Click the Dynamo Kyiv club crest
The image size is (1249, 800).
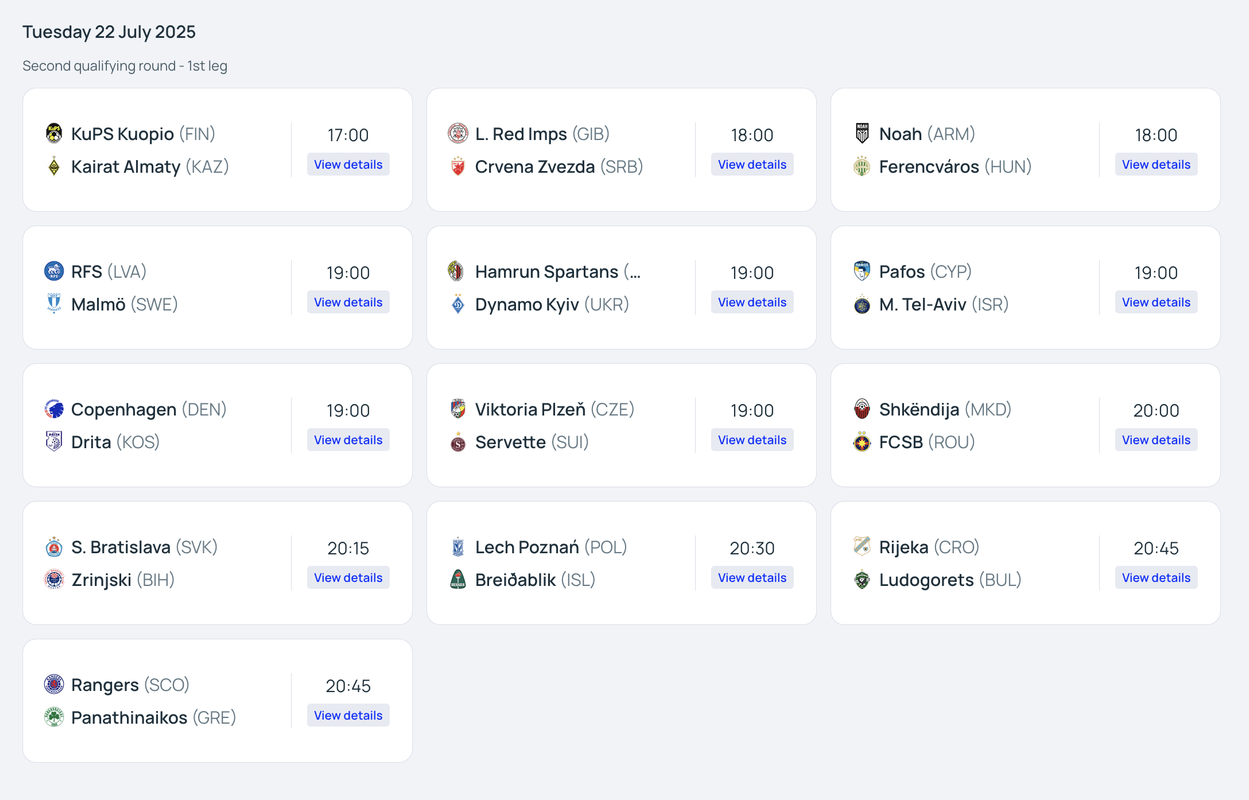pyautogui.click(x=458, y=304)
